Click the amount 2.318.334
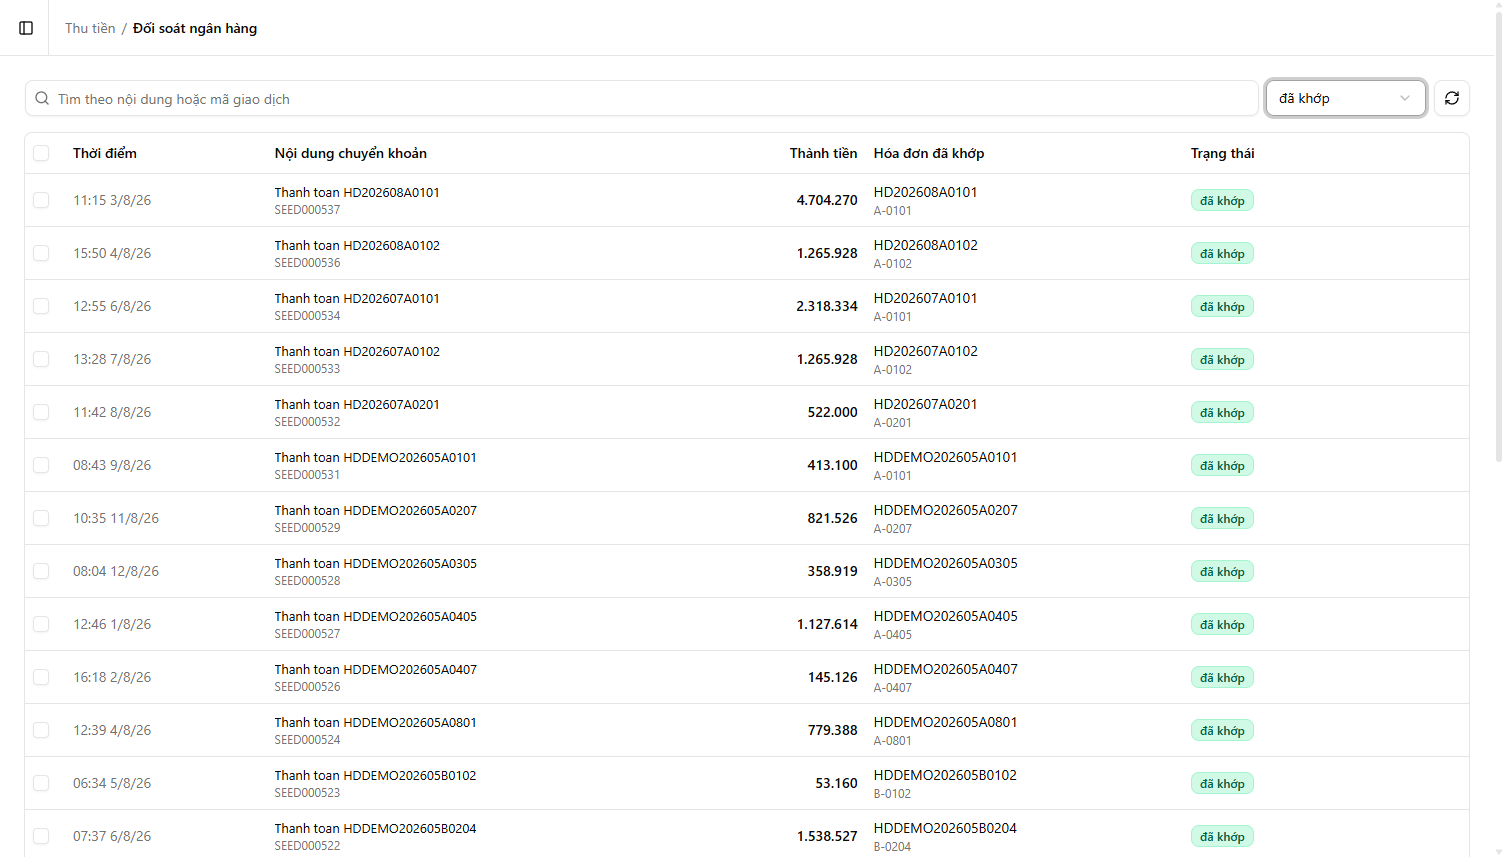Screen dimensions: 1504x857 pyautogui.click(x=827, y=306)
